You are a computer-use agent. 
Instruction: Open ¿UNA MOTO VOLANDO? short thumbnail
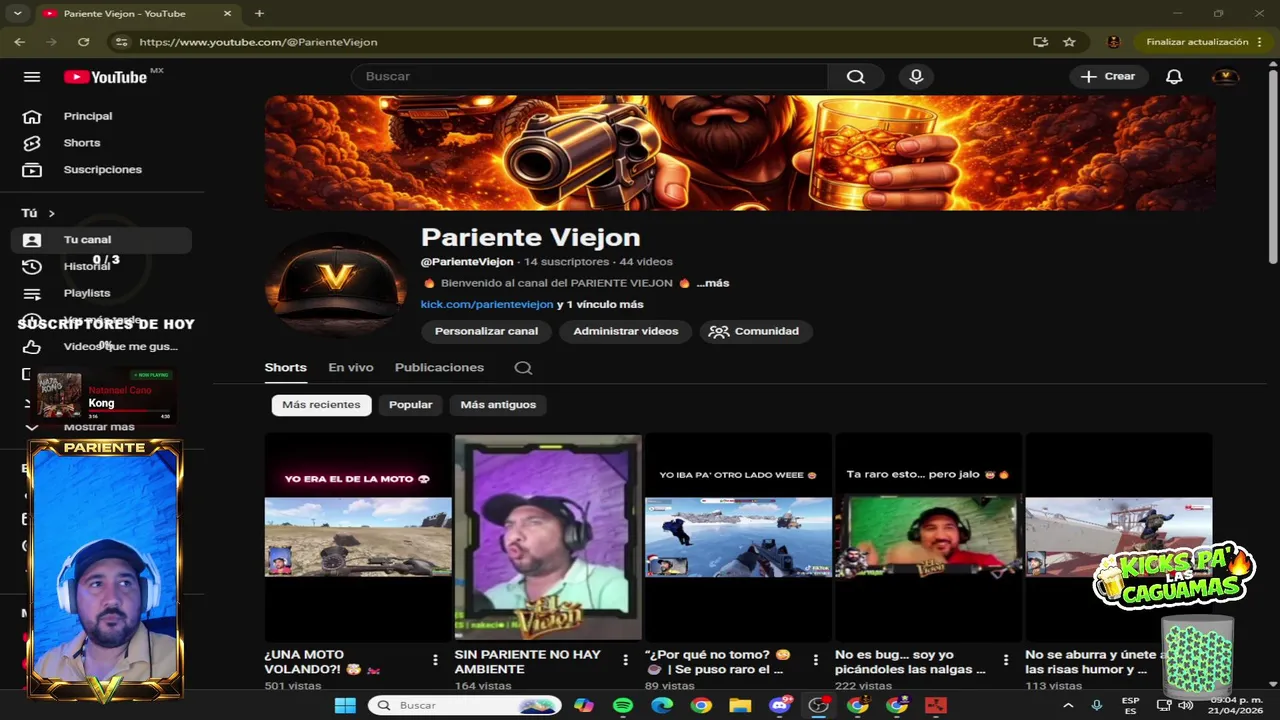coord(358,536)
